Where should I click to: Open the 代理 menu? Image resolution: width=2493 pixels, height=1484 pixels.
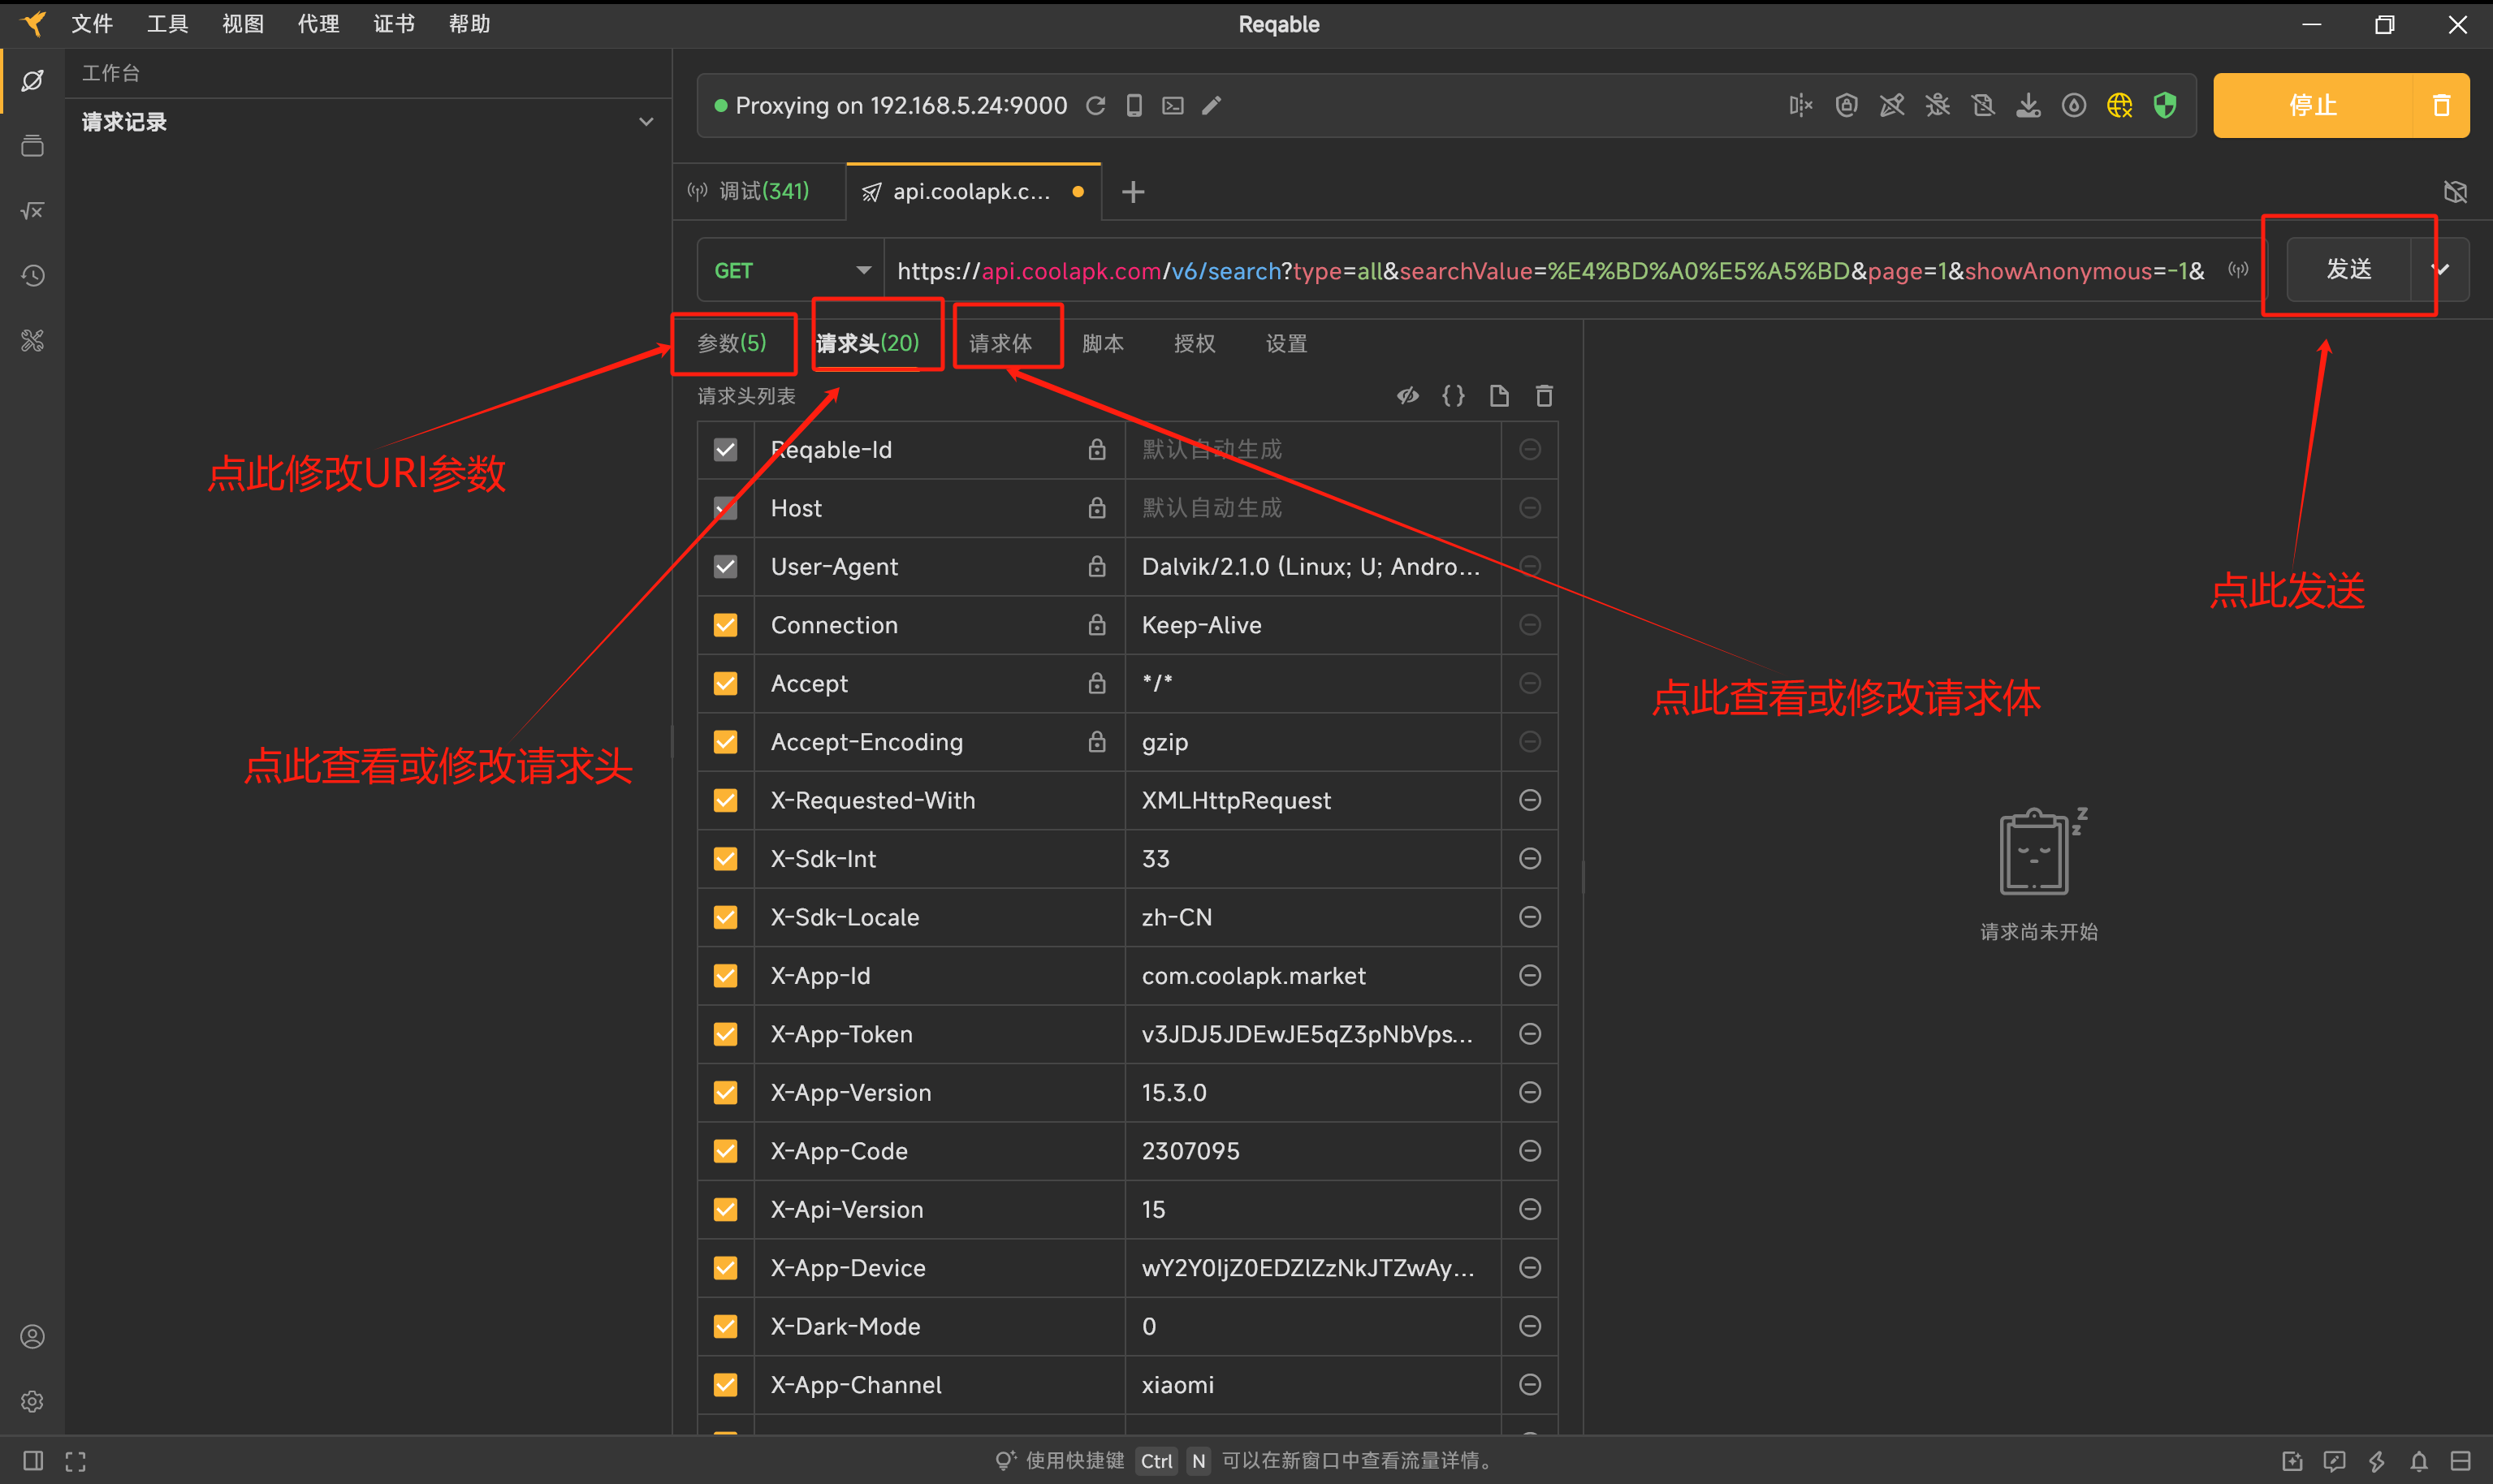pyautogui.click(x=318, y=24)
